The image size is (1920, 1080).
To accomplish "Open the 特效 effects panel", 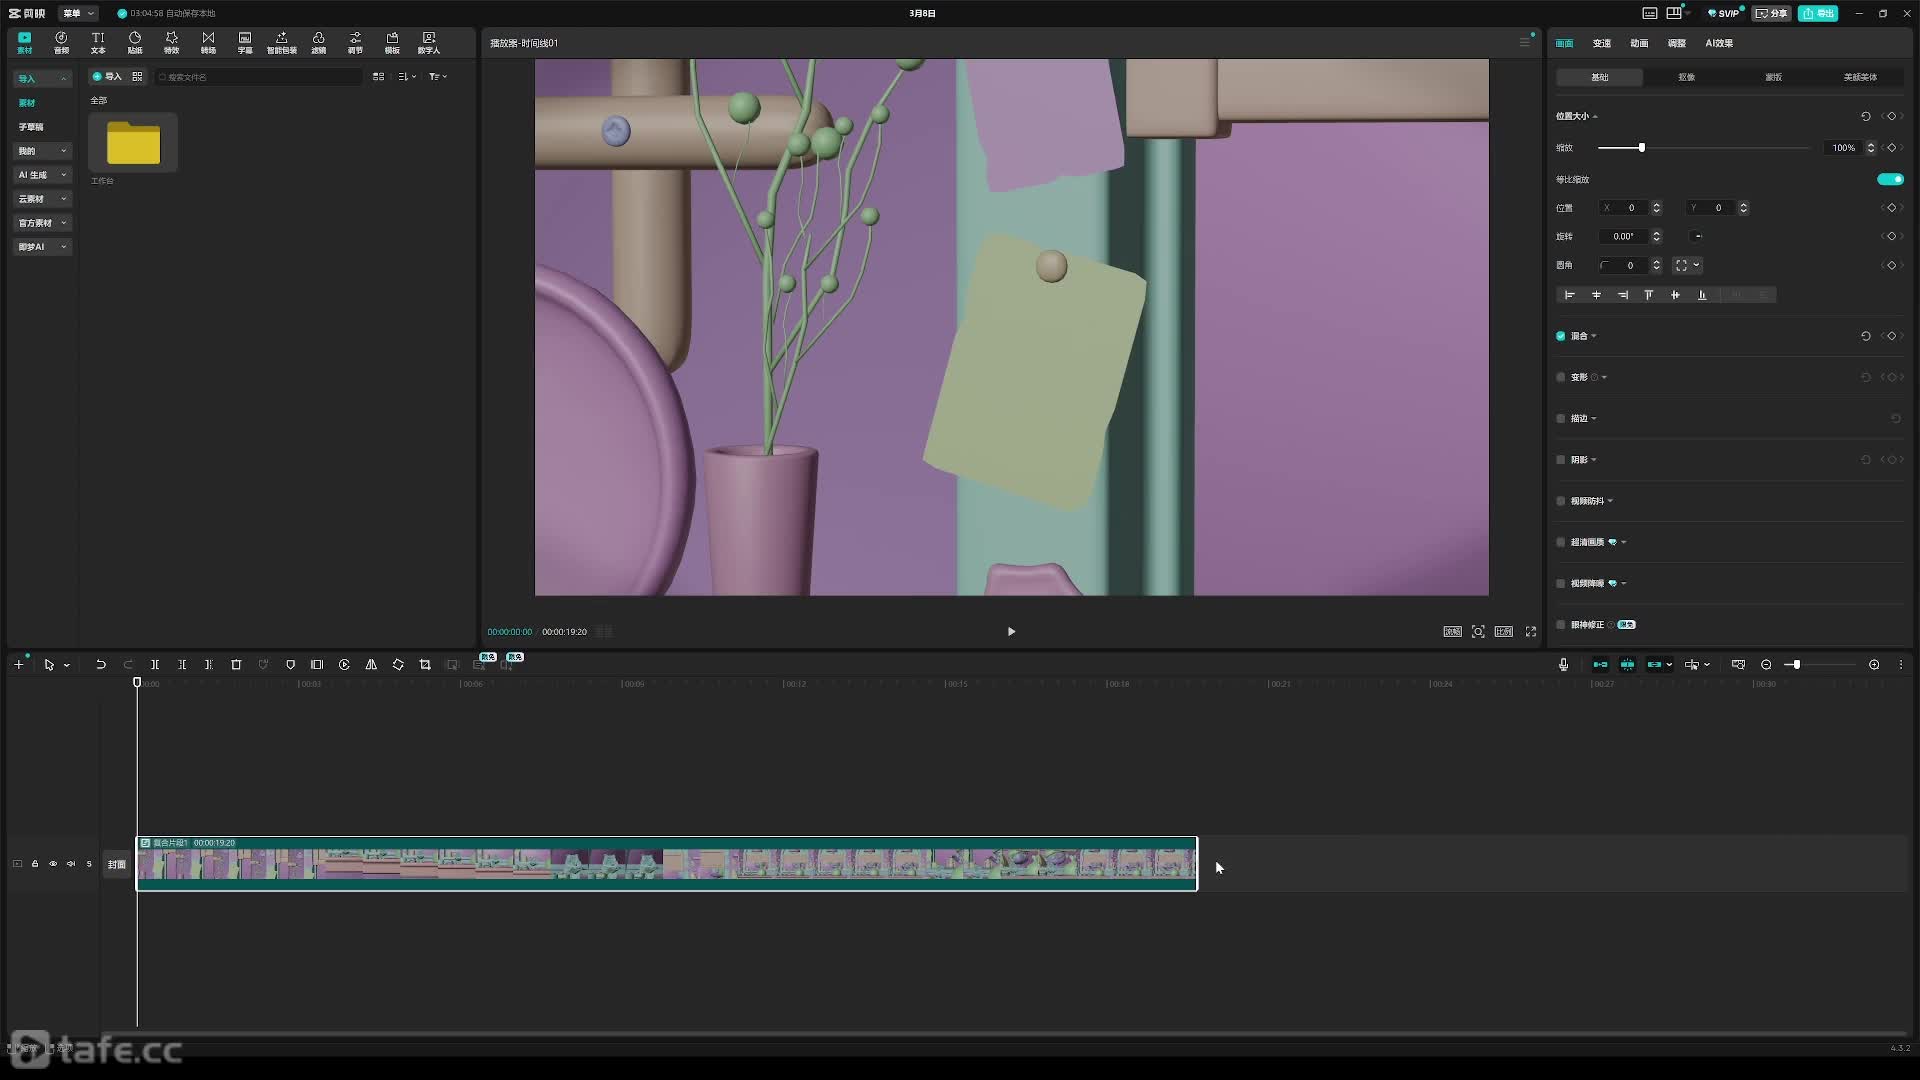I will click(171, 42).
